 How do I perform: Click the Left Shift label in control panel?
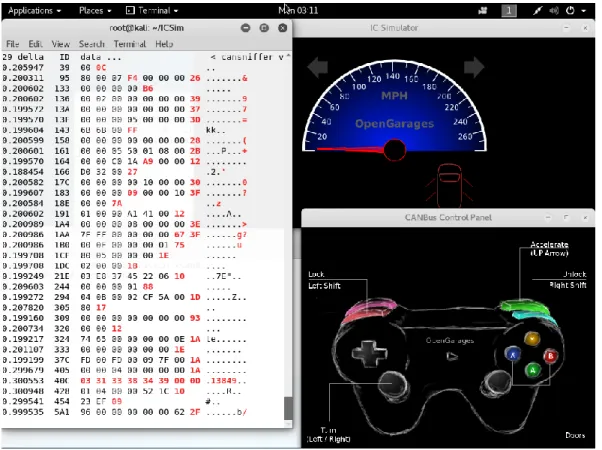[x=324, y=286]
